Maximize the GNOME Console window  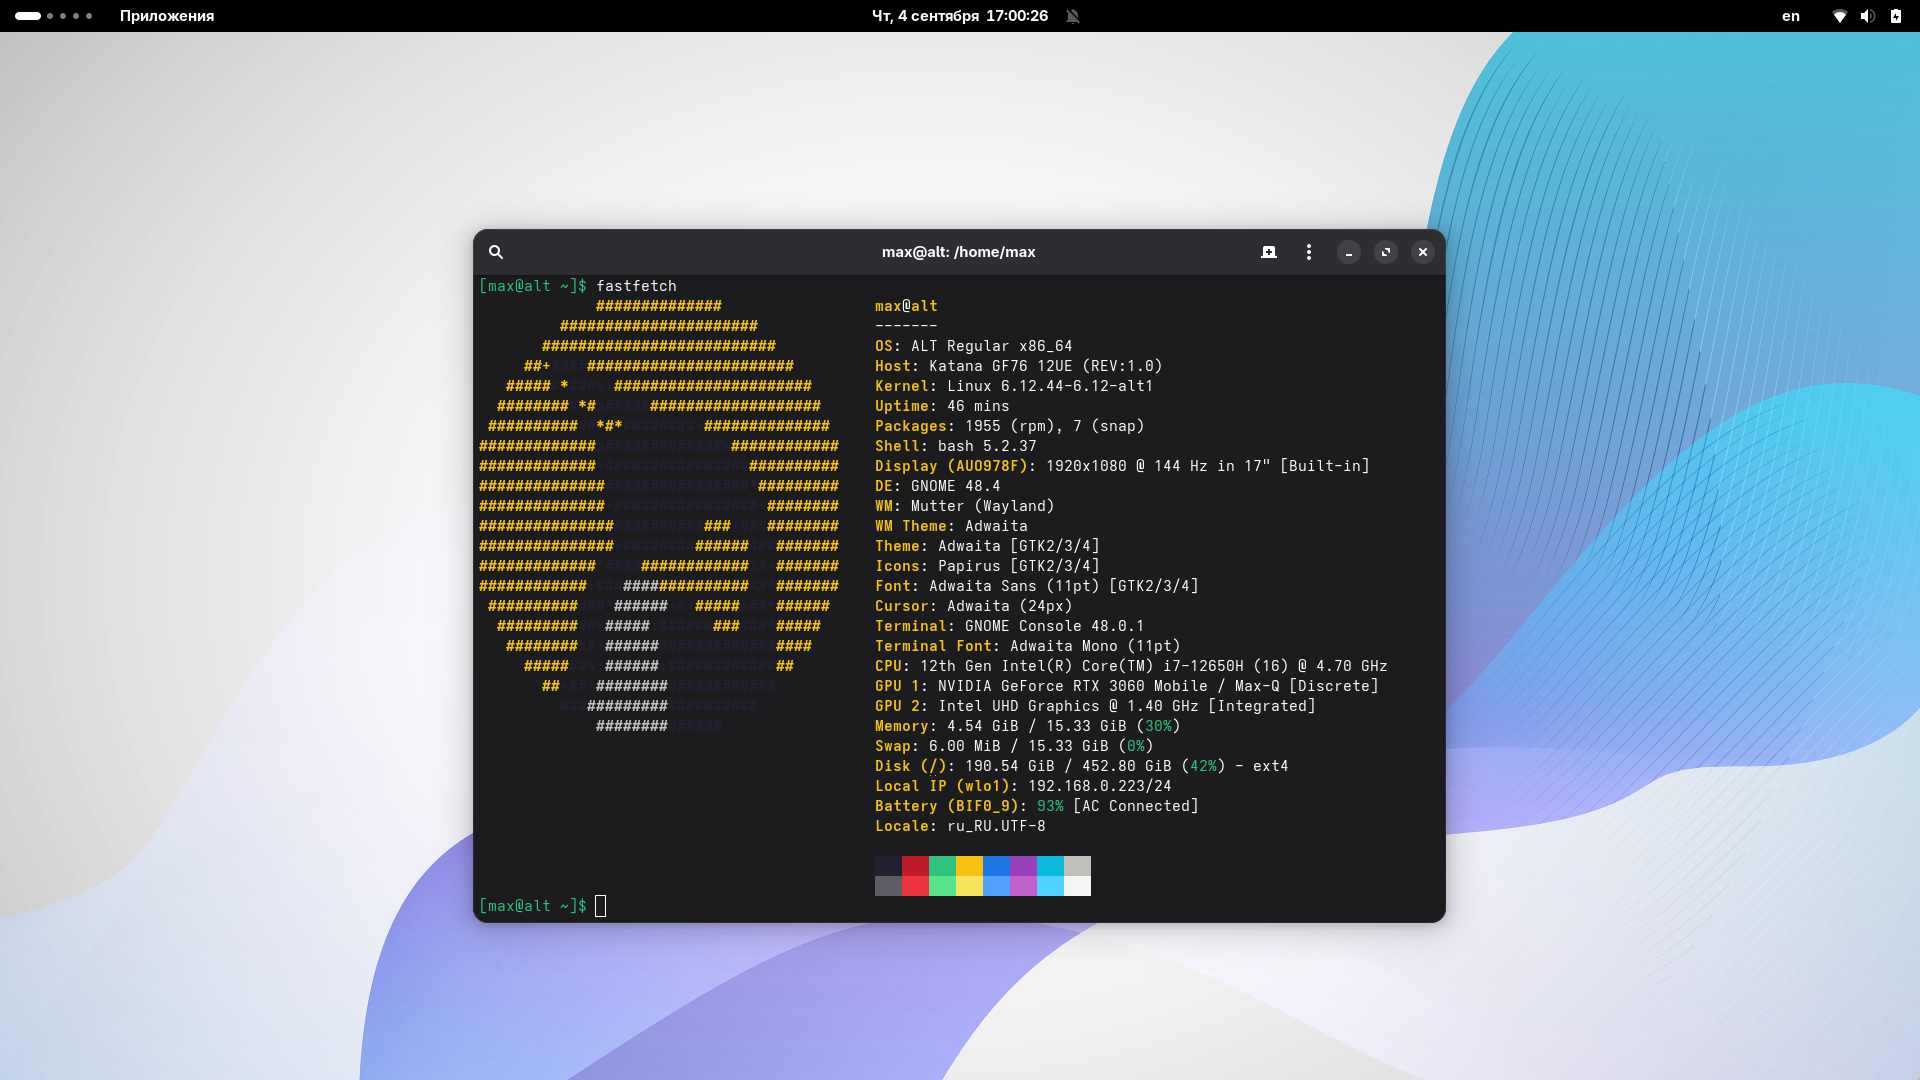click(1386, 252)
